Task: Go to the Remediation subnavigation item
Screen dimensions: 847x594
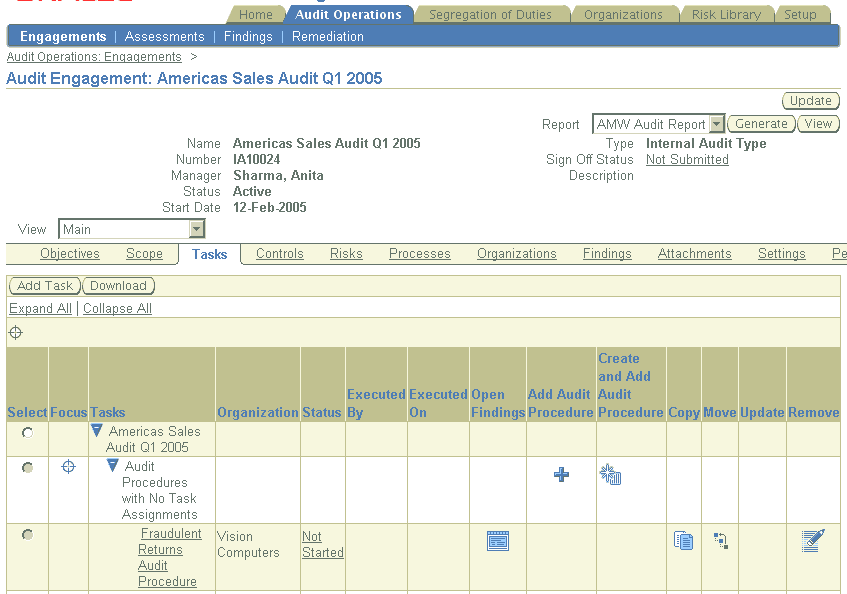Action: point(328,37)
